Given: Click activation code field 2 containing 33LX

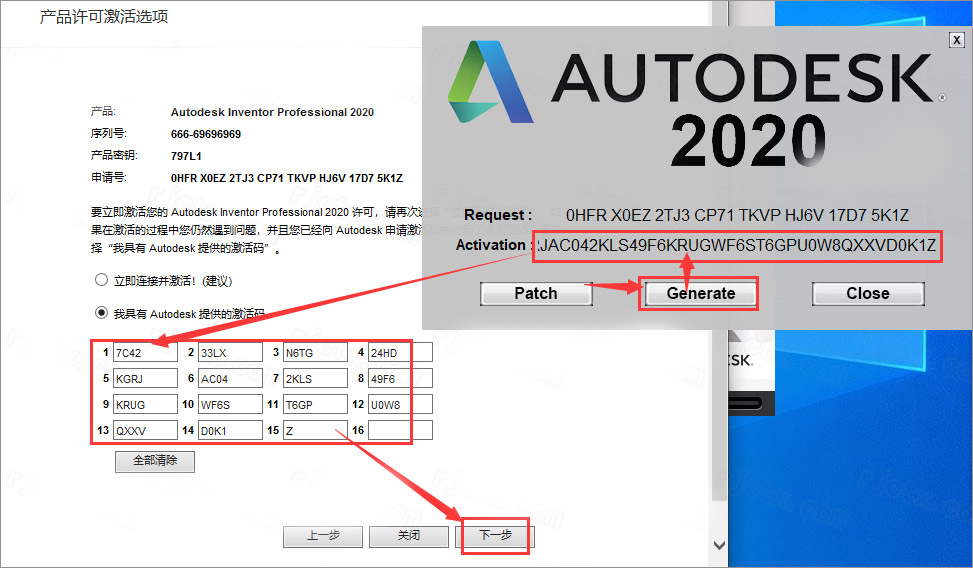Looking at the screenshot, I should click(x=230, y=353).
